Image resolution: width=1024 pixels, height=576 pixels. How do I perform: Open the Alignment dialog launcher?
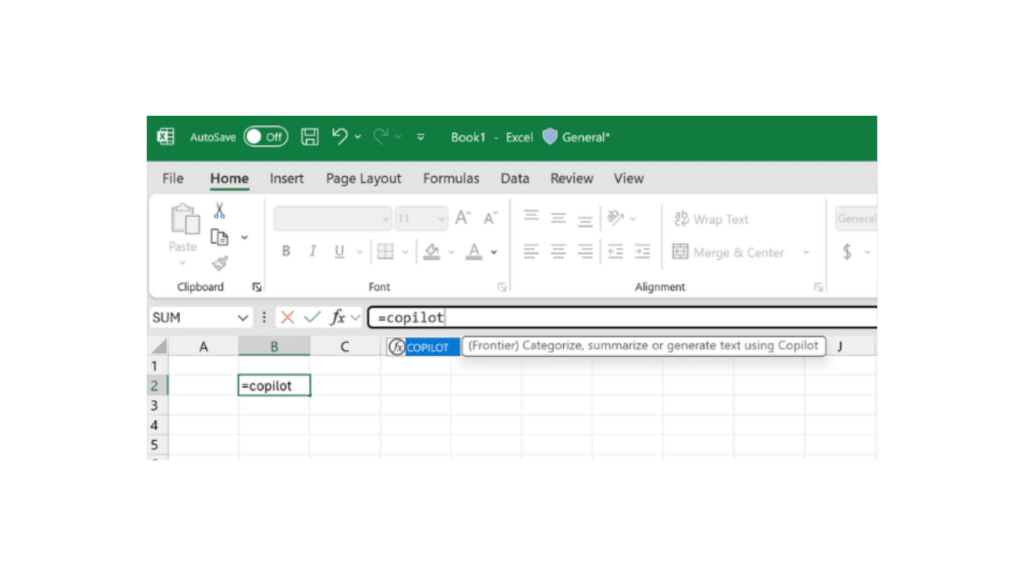click(x=818, y=287)
